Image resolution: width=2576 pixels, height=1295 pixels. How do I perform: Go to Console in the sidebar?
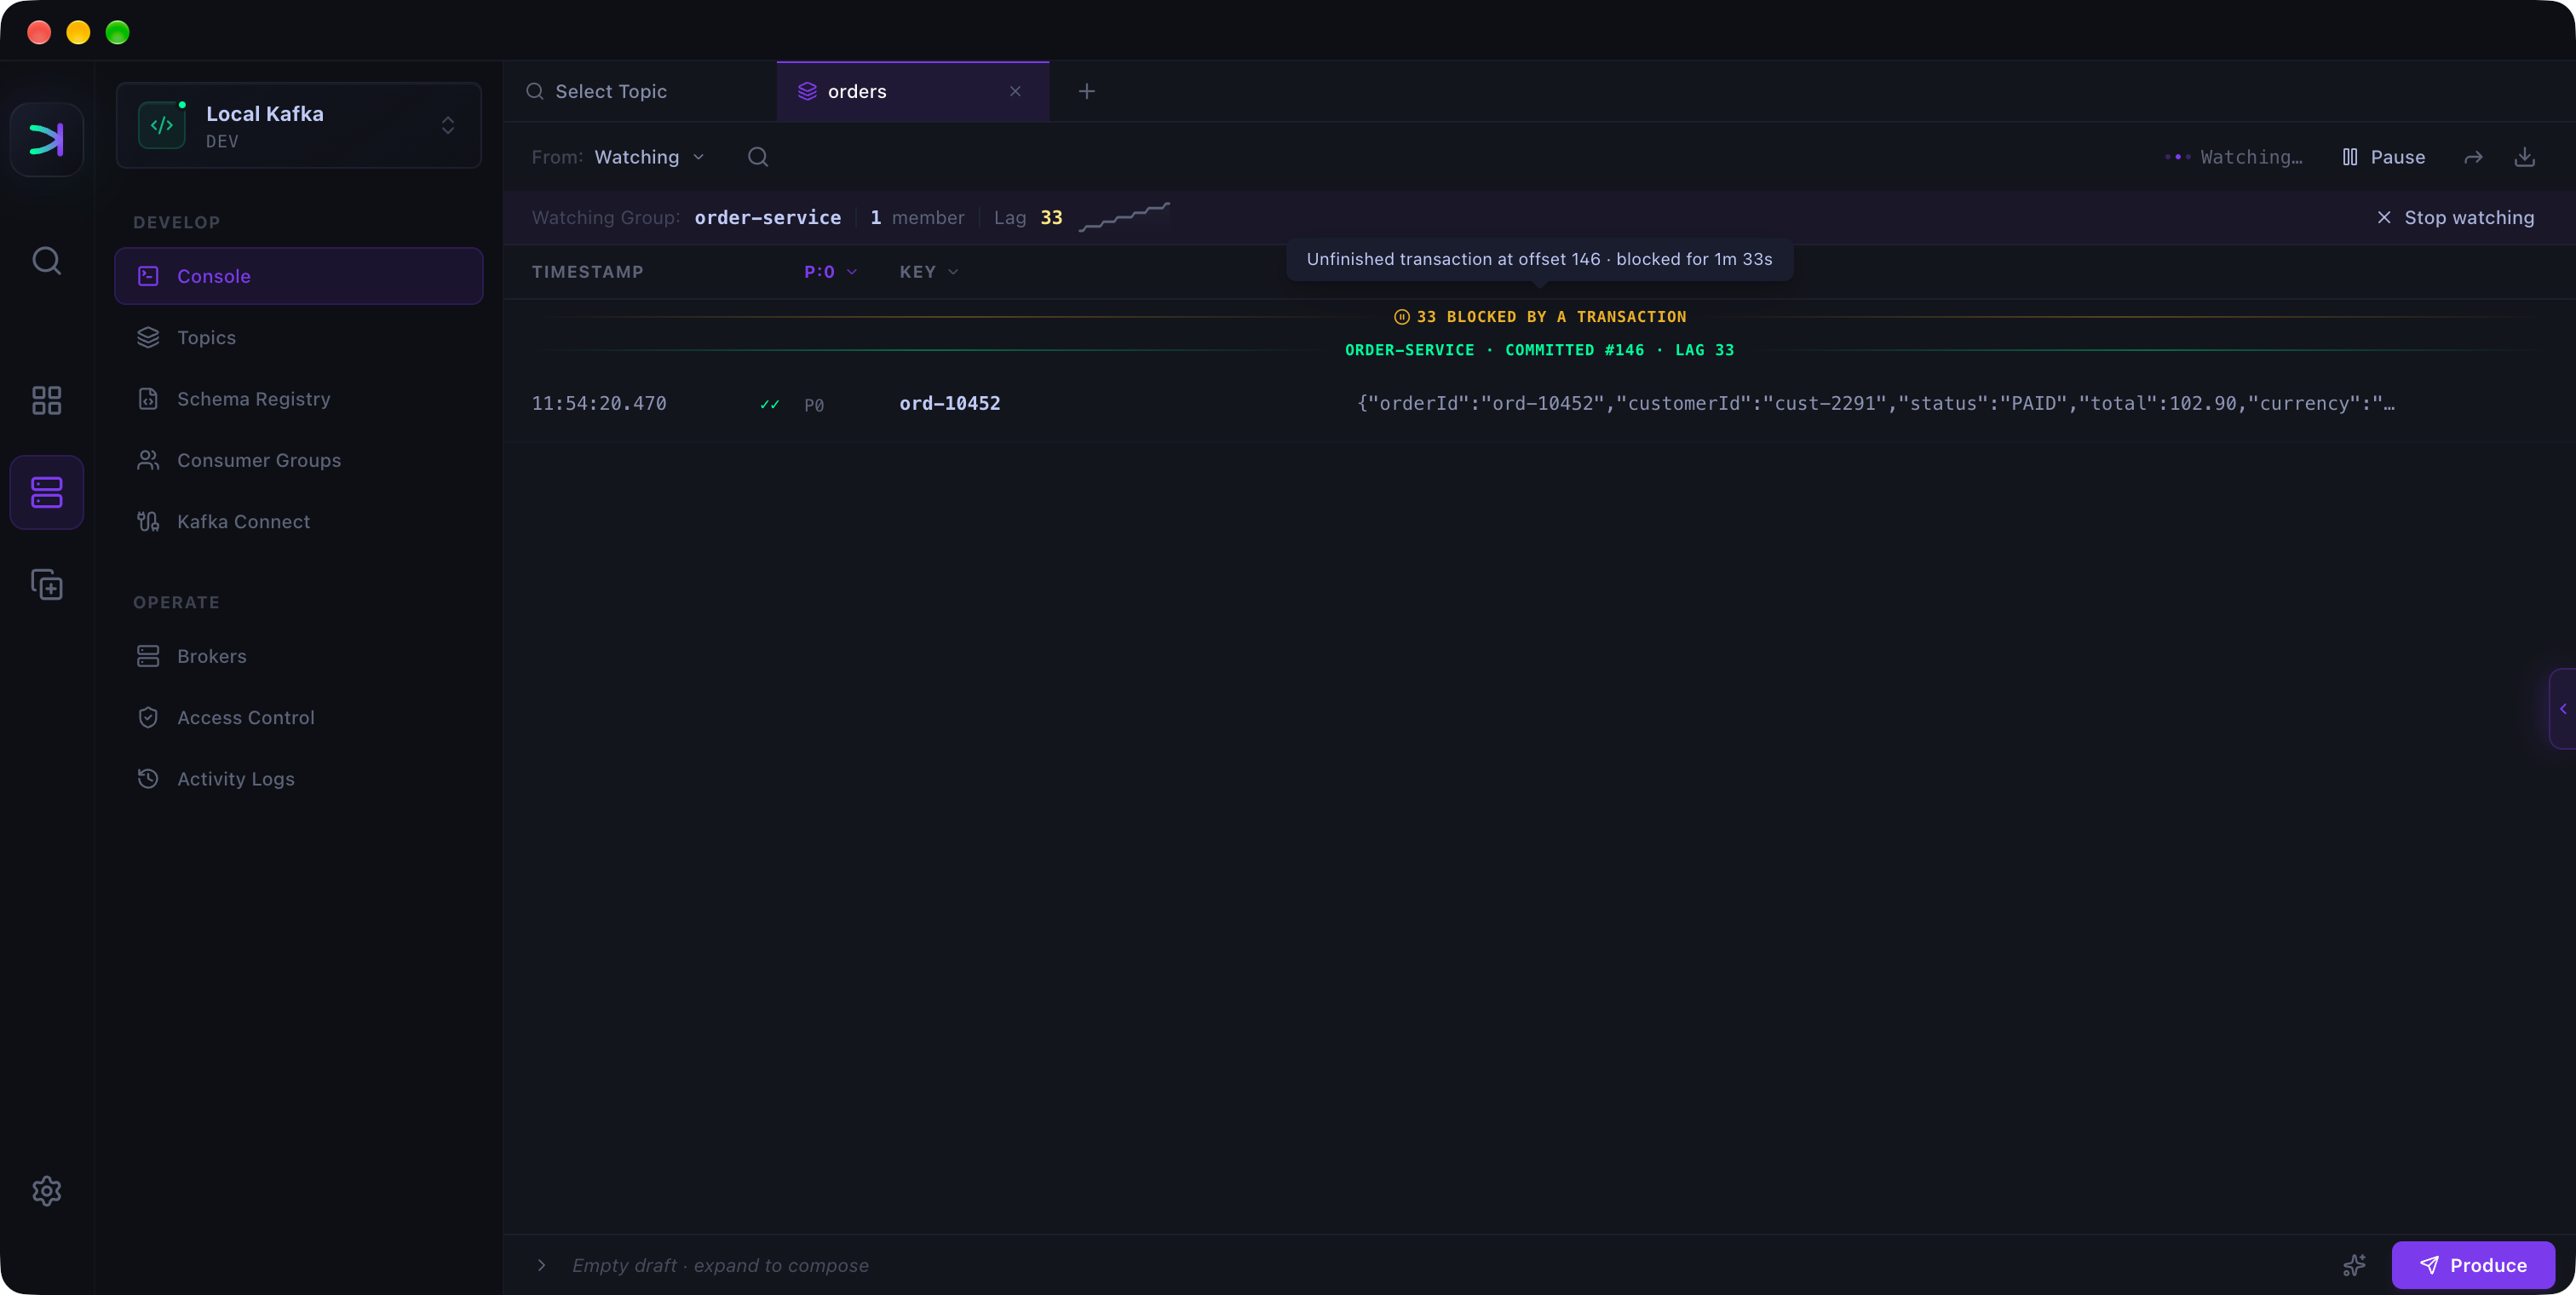(298, 276)
